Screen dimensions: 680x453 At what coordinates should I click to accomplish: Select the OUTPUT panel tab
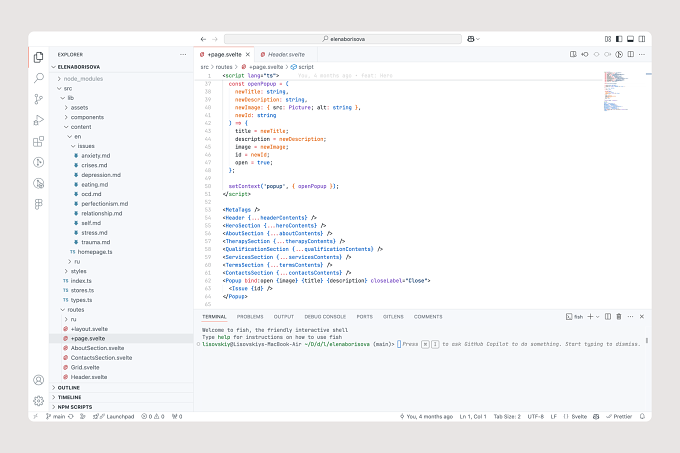click(x=284, y=317)
